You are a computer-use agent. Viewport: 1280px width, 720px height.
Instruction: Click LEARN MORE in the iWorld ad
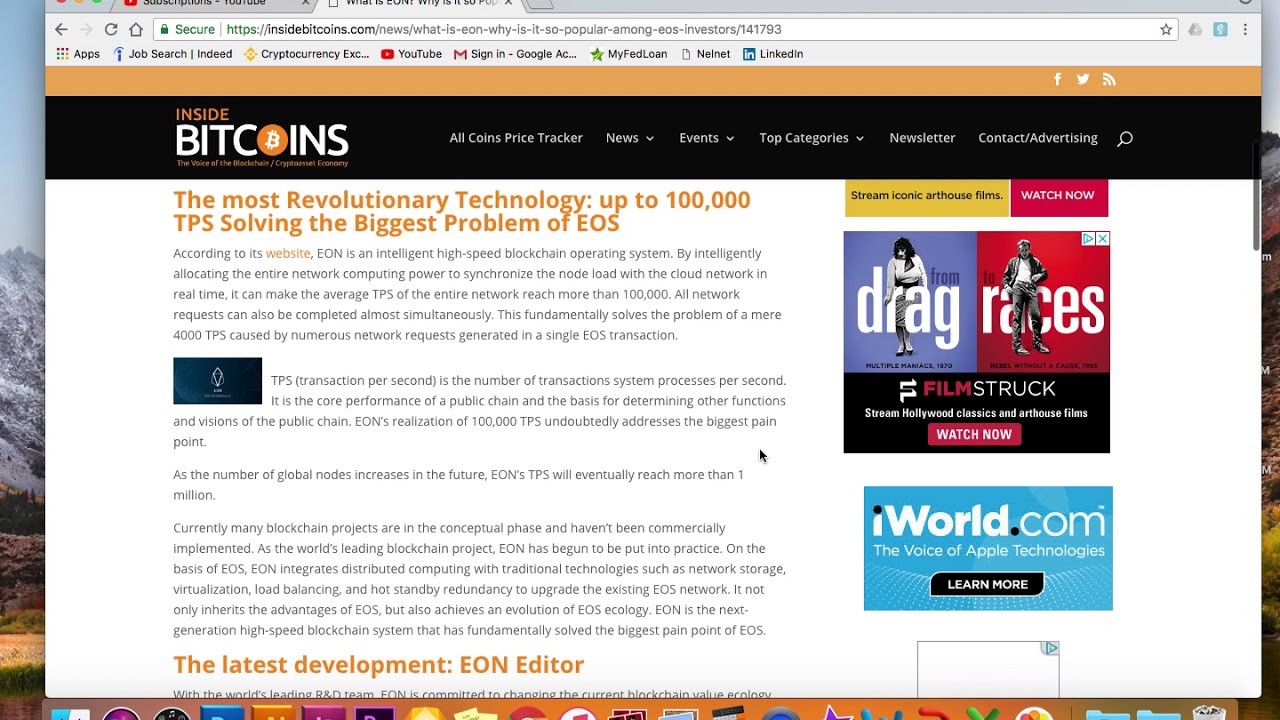[987, 584]
